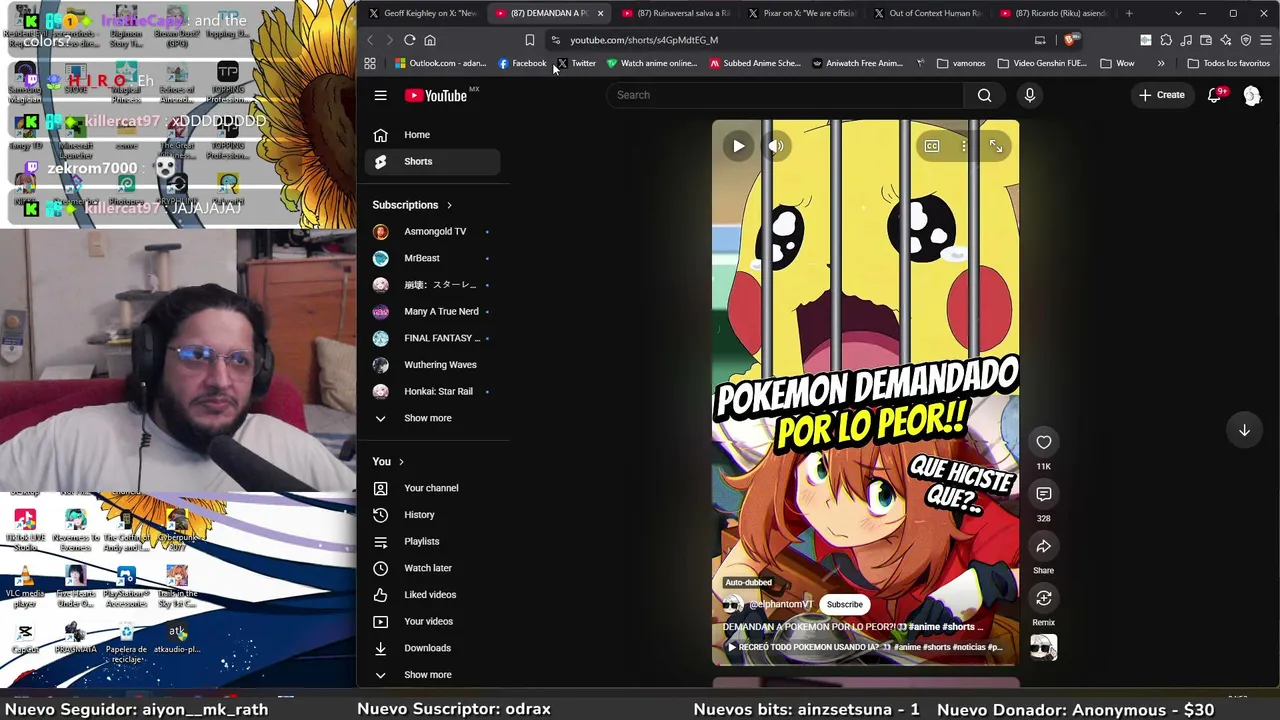Open the Todos los favoritos folder
The height and width of the screenshot is (720, 1280).
1228,63
